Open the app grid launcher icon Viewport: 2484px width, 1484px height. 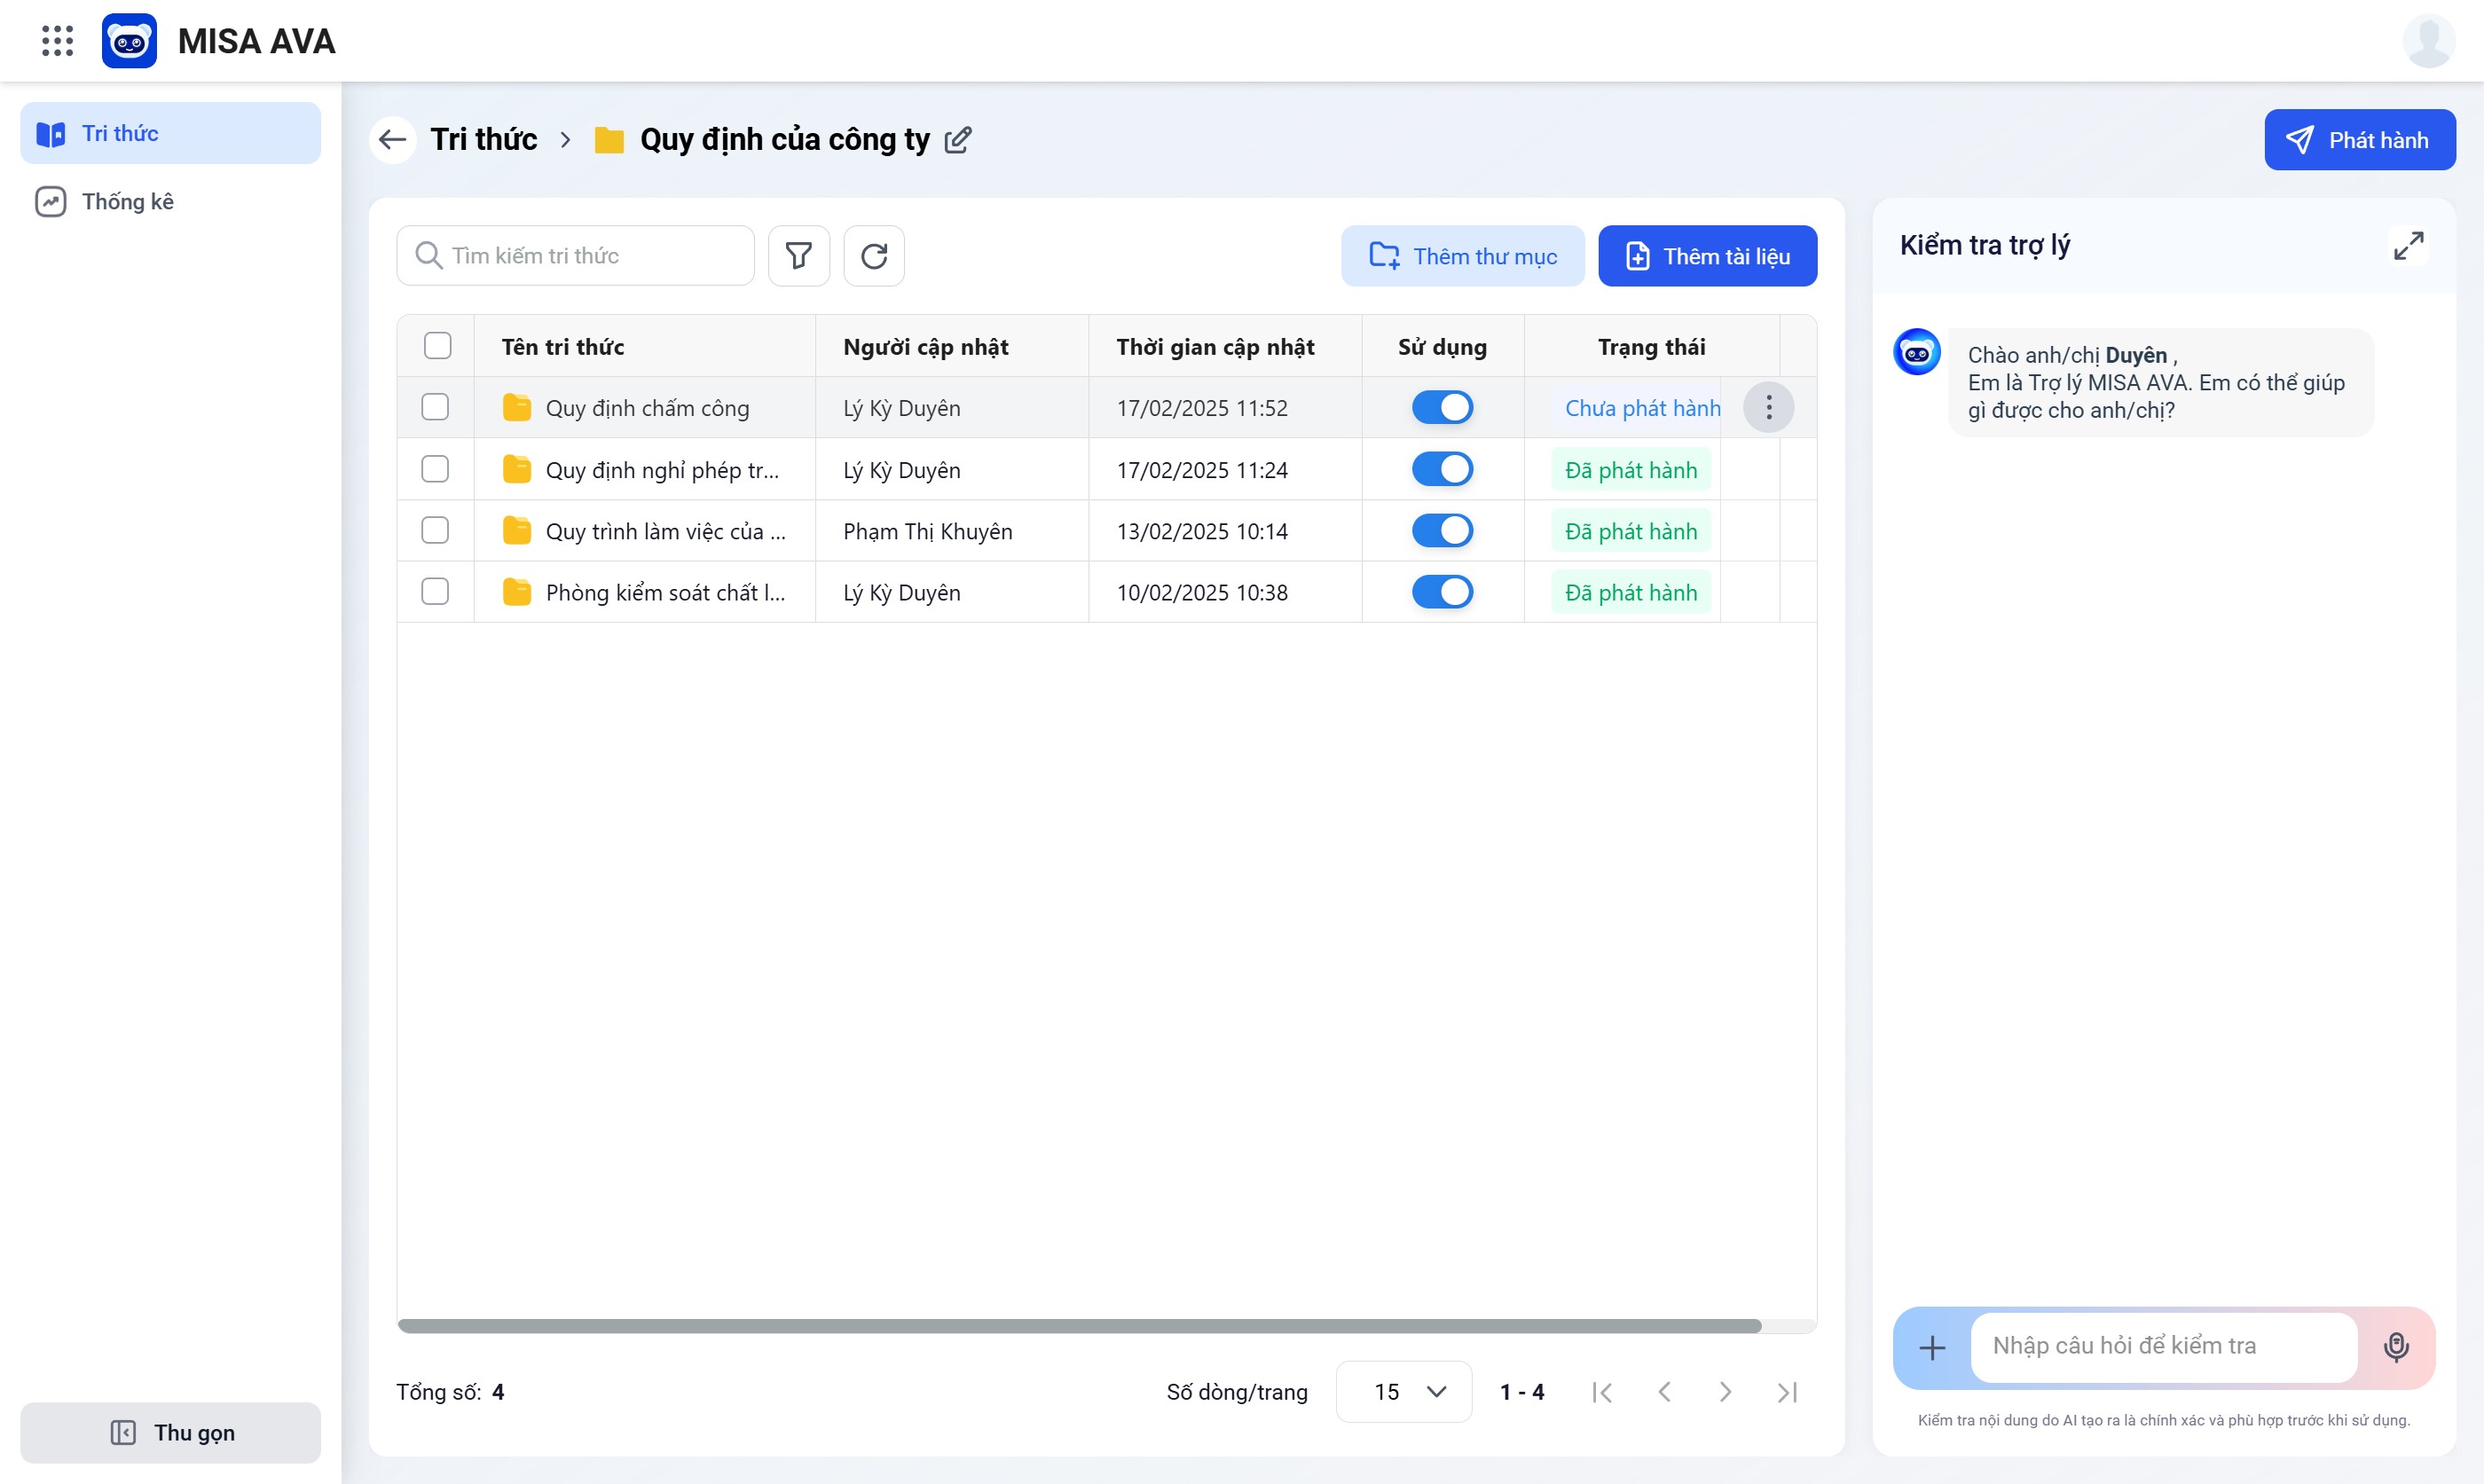pos(58,41)
